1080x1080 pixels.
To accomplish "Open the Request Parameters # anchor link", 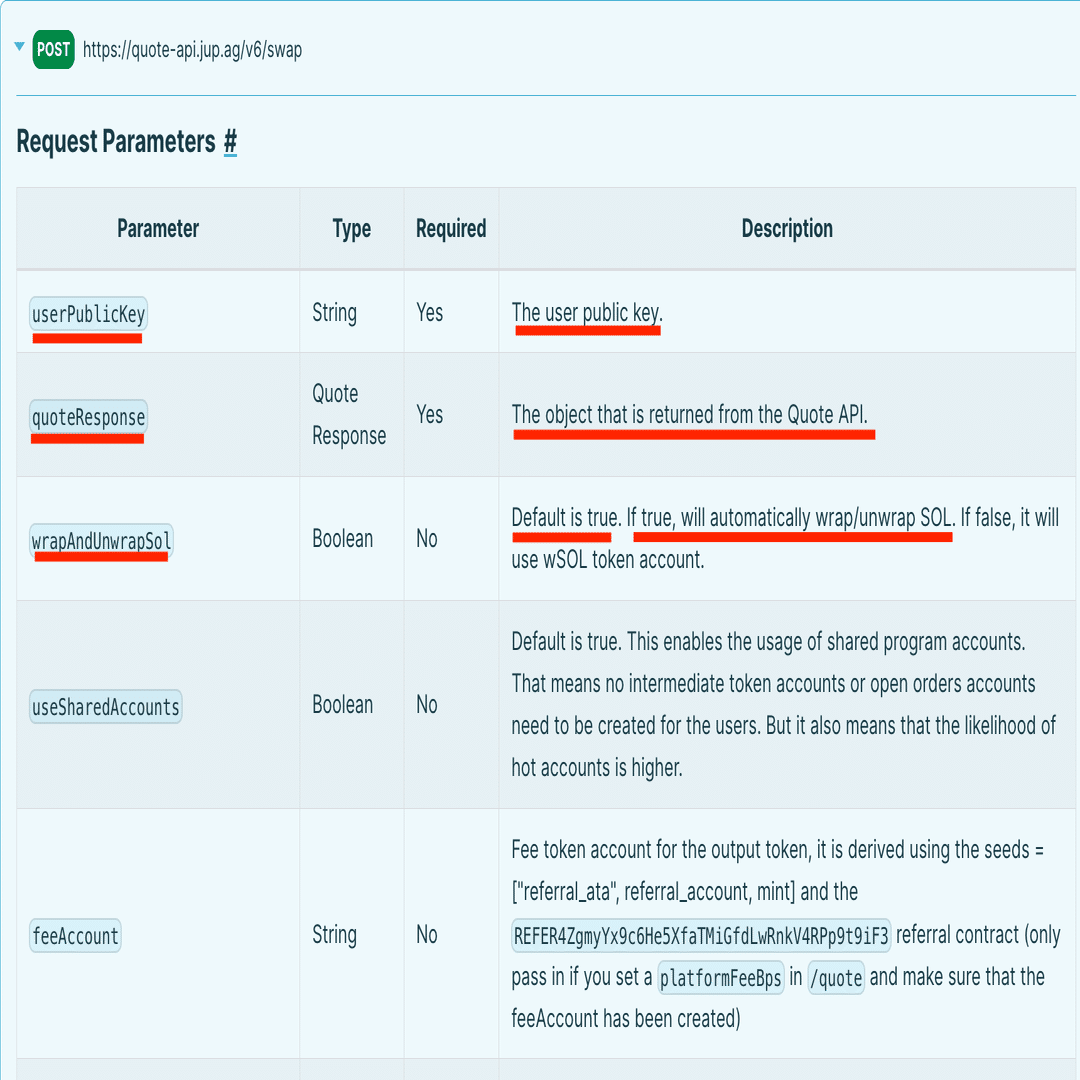I will tap(230, 142).
